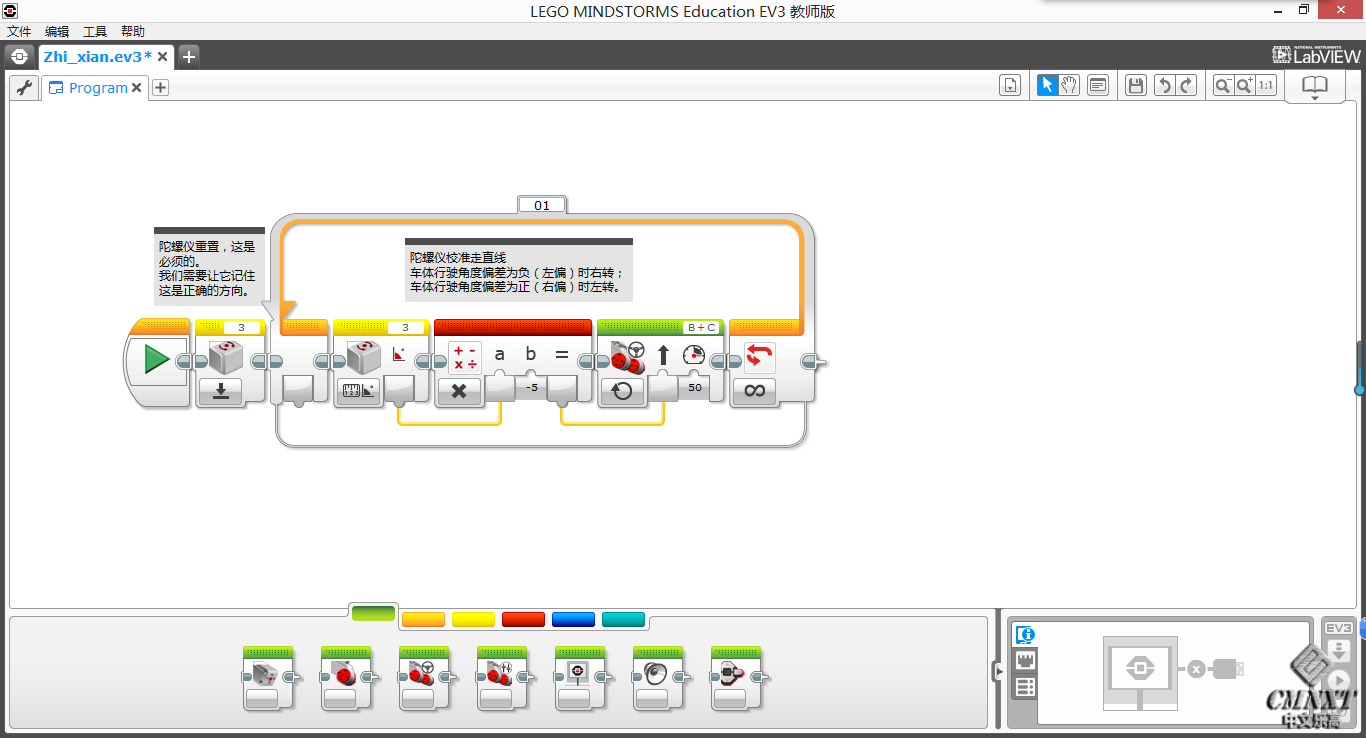Close the Program tab
Image resolution: width=1366 pixels, height=738 pixels.
point(137,88)
